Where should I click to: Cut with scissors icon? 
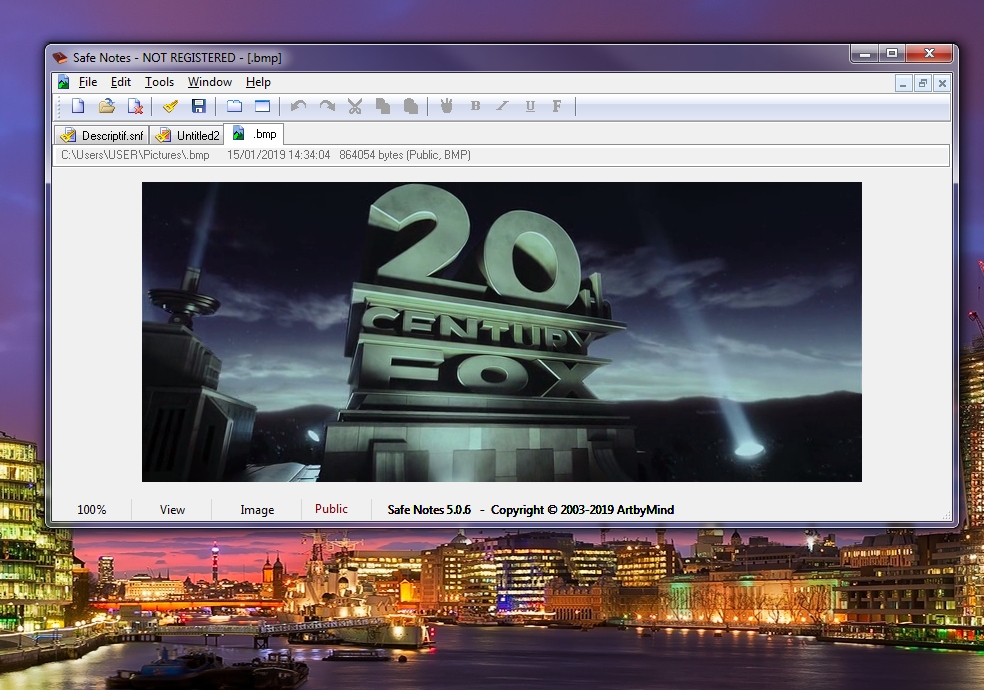[x=355, y=106]
